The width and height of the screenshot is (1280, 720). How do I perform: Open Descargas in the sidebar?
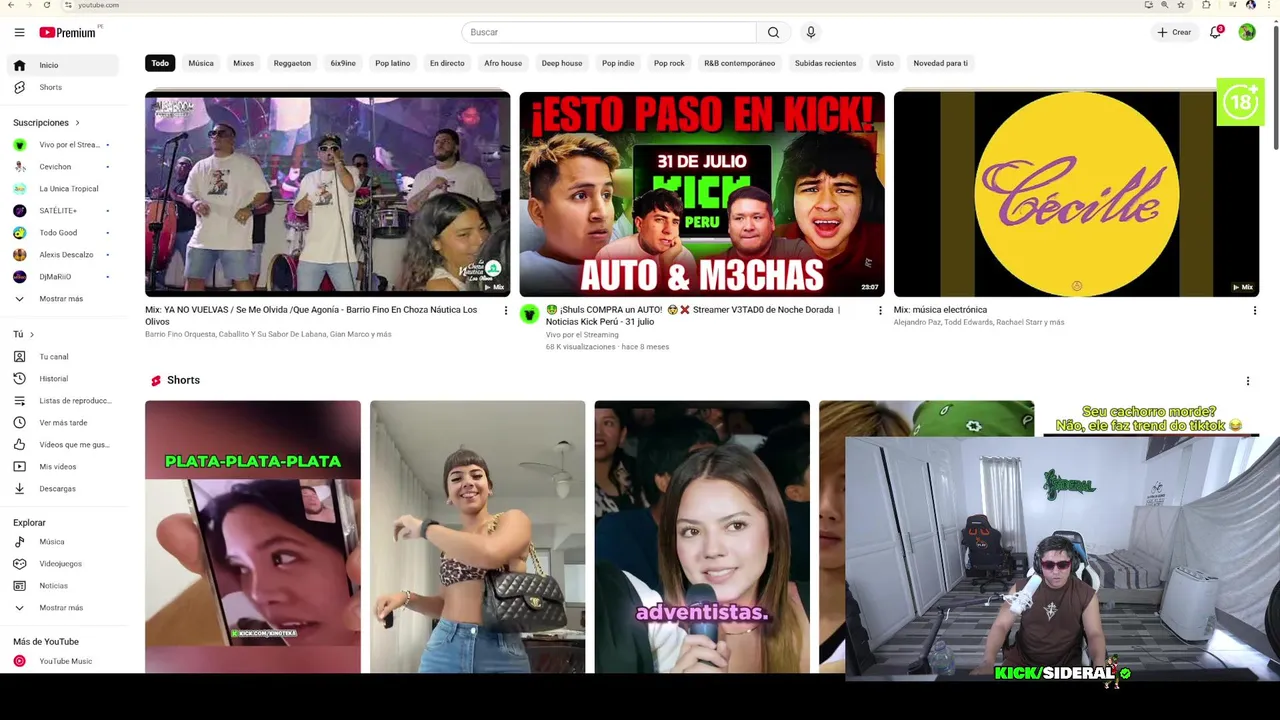tap(62, 488)
